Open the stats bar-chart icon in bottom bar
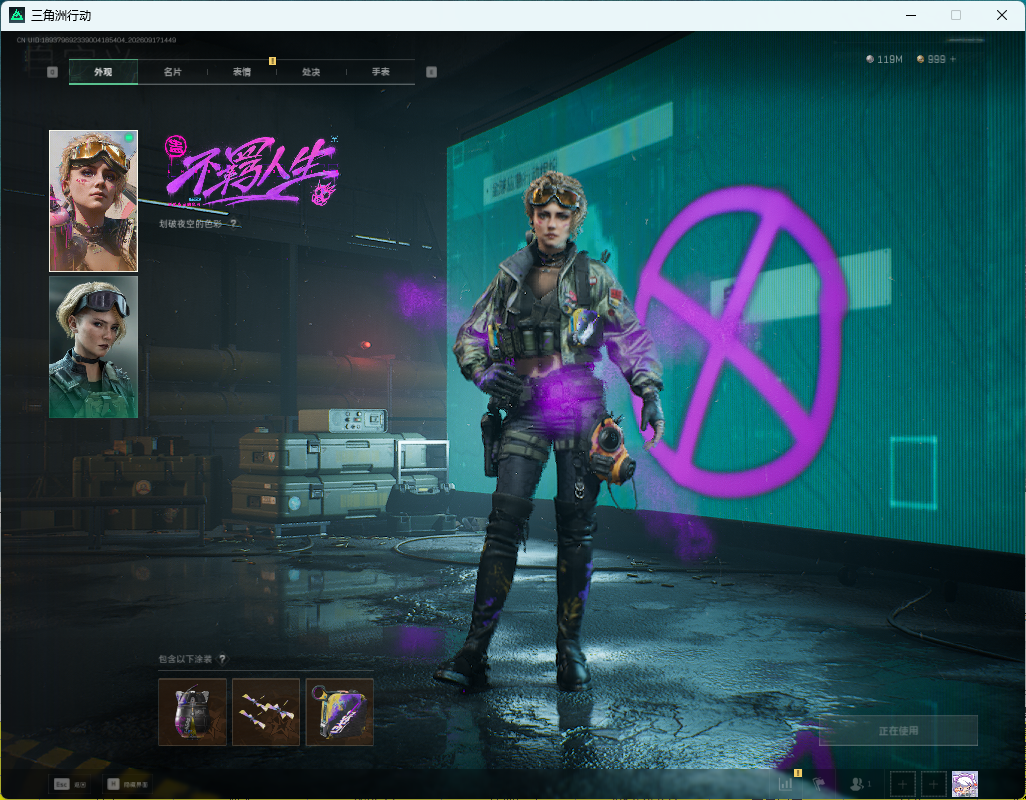Screen dimensions: 1026x800 (x=785, y=784)
